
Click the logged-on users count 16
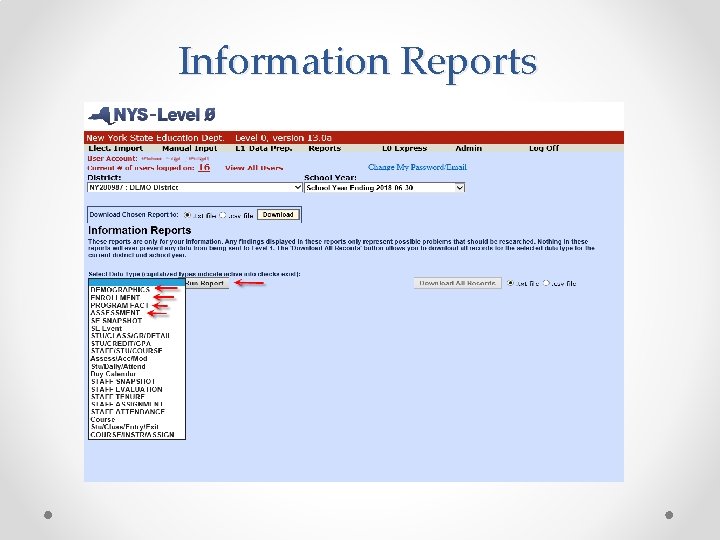204,167
